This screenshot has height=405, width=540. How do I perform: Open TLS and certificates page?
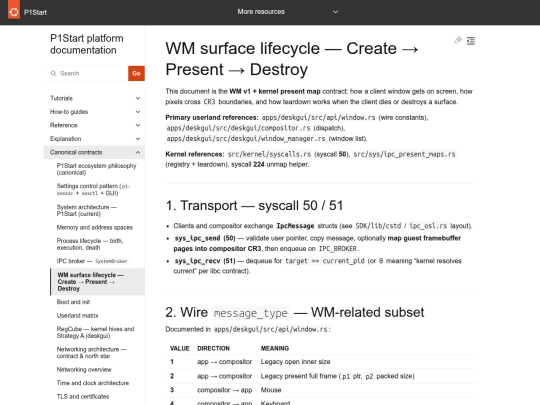83,396
